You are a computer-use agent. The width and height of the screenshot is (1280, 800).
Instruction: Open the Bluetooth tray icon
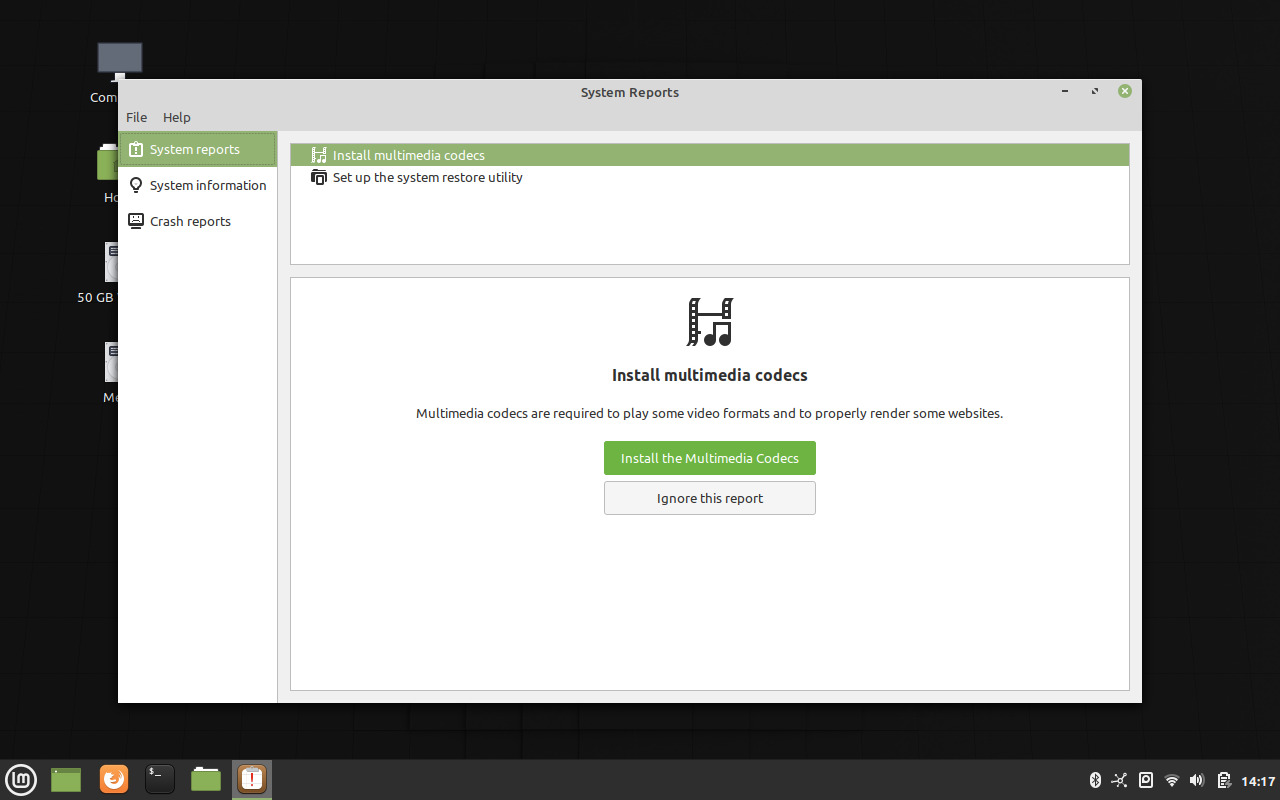click(x=1094, y=780)
